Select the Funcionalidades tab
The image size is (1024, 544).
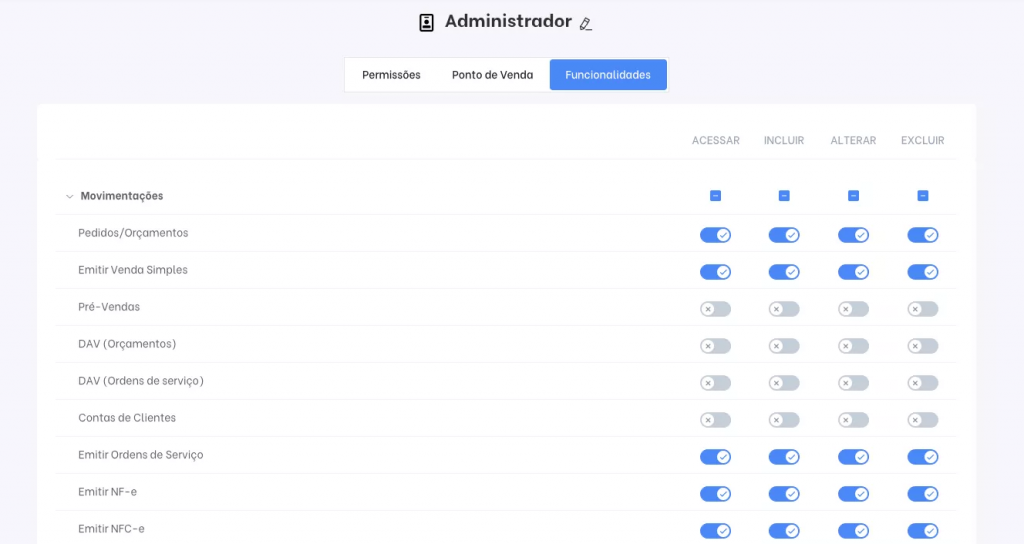[x=608, y=75]
